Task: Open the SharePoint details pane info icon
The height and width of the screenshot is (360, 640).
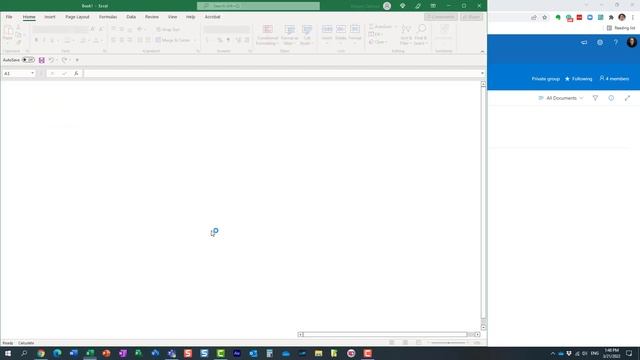Action: point(611,98)
